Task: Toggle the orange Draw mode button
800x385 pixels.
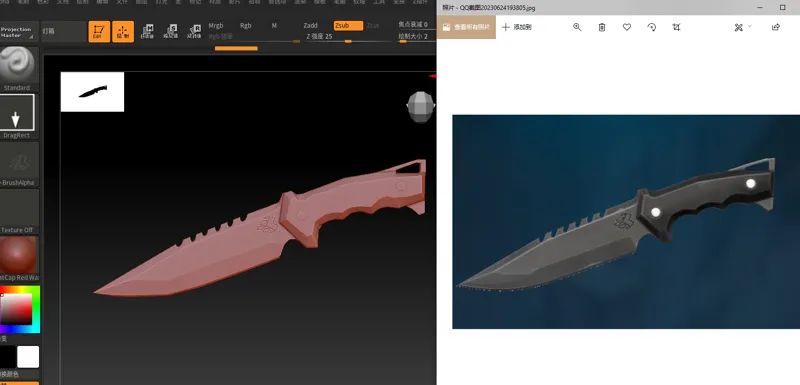Action: (x=123, y=32)
